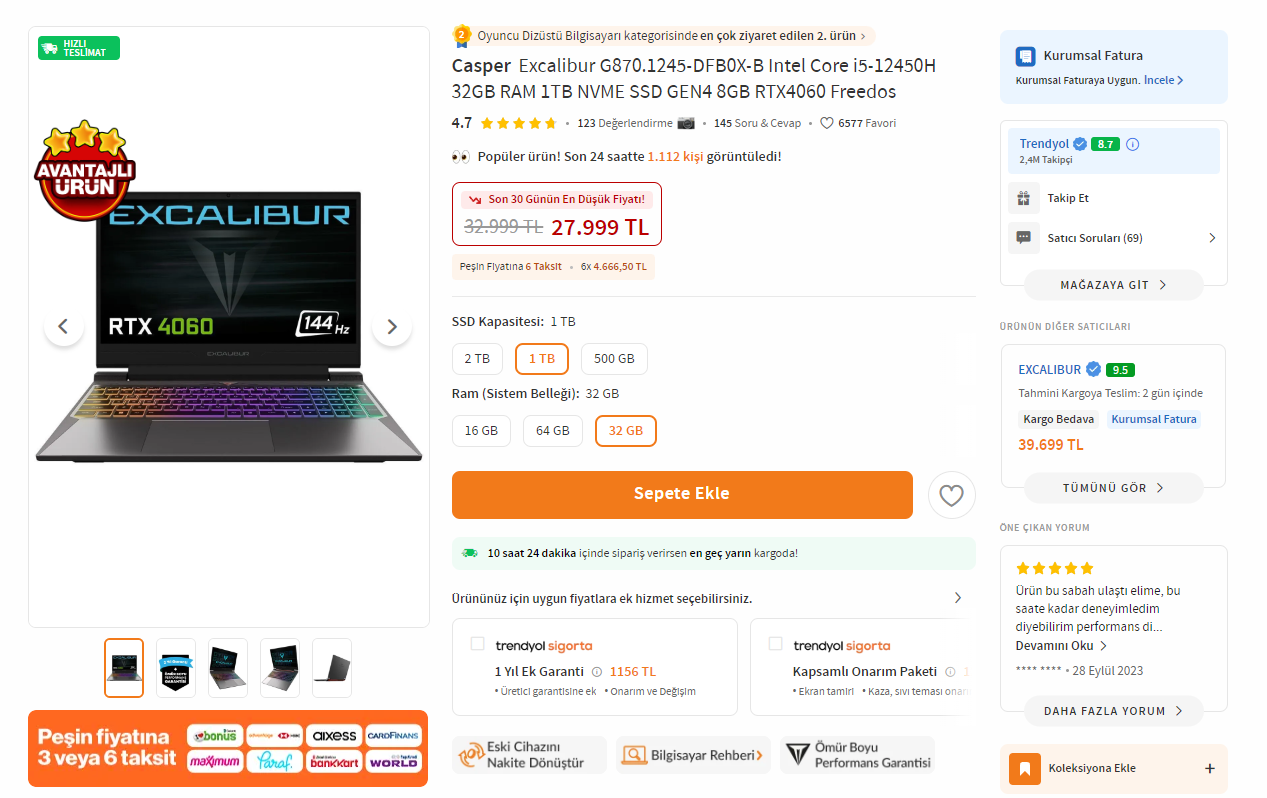Choose the 16 GB RAM option
The height and width of the screenshot is (798, 1267).
click(481, 431)
